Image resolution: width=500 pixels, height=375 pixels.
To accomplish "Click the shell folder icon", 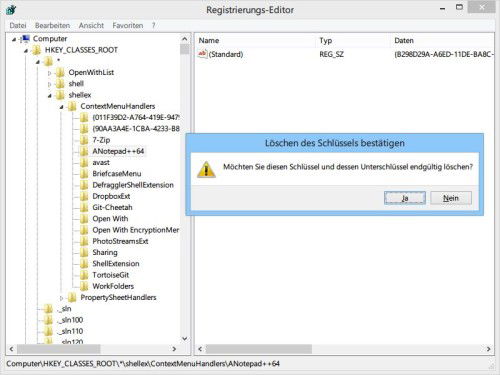I will 60,84.
